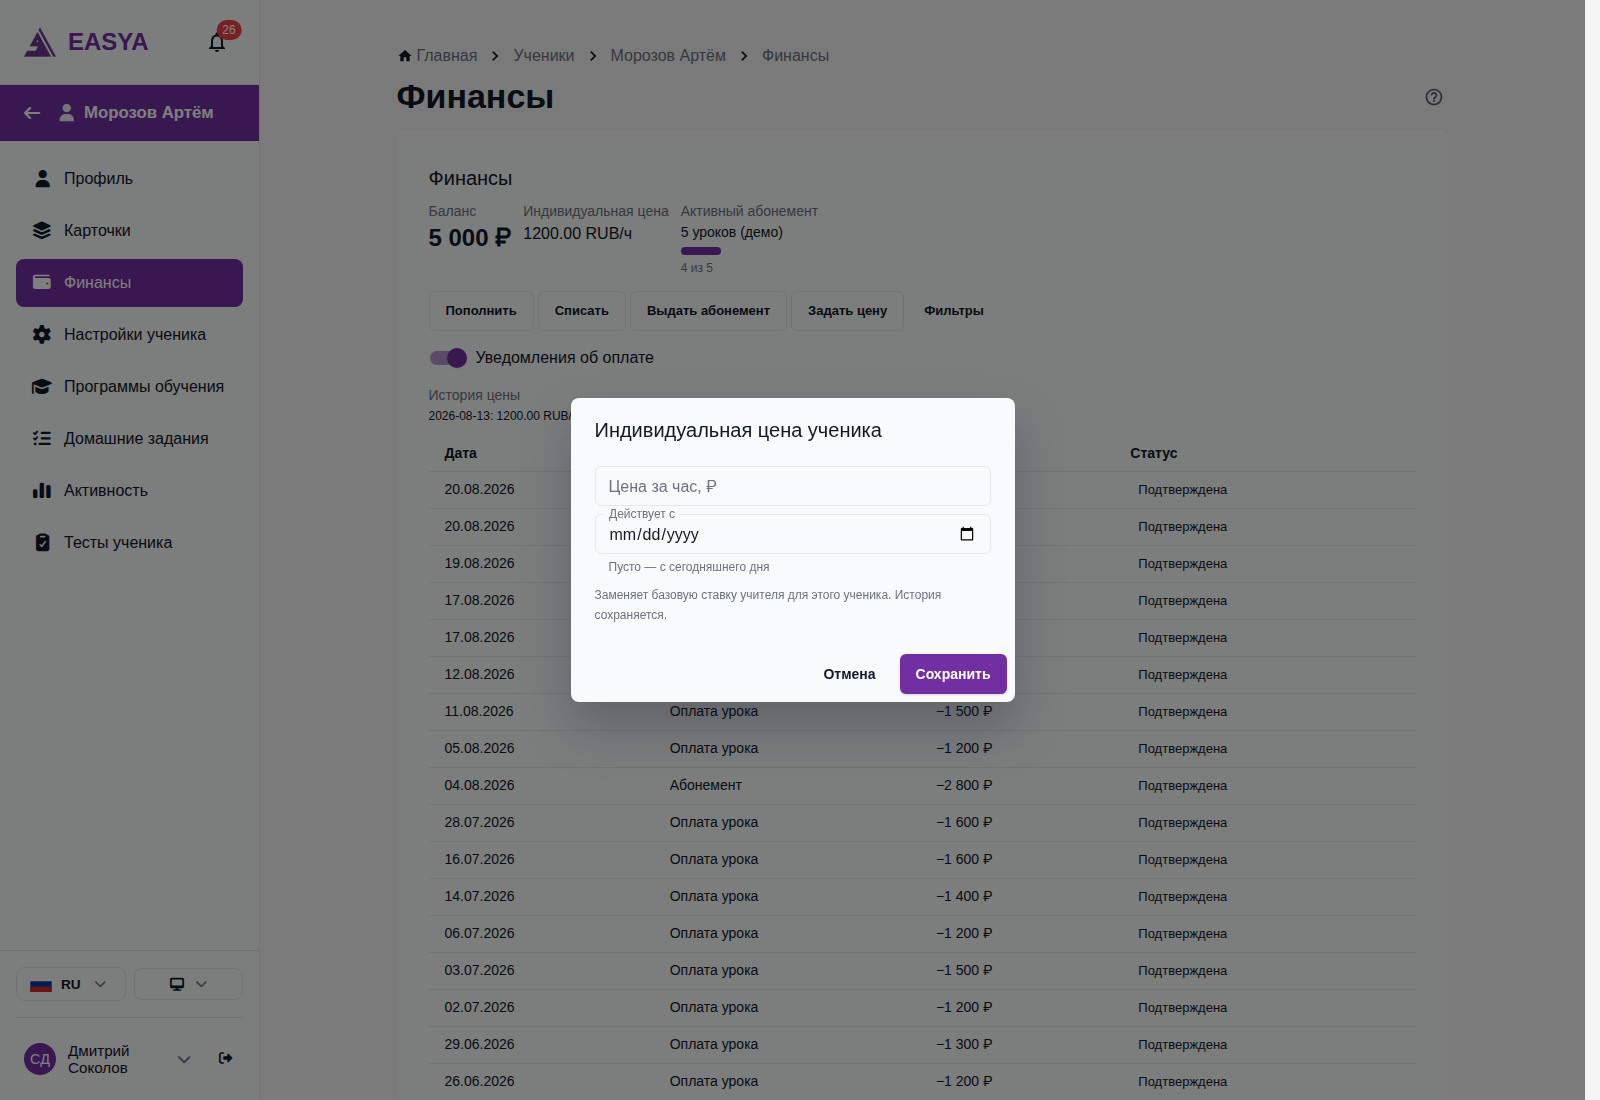This screenshot has width=1600, height=1100.
Task: Open Программы обучения in the sidebar
Action: [x=129, y=387]
